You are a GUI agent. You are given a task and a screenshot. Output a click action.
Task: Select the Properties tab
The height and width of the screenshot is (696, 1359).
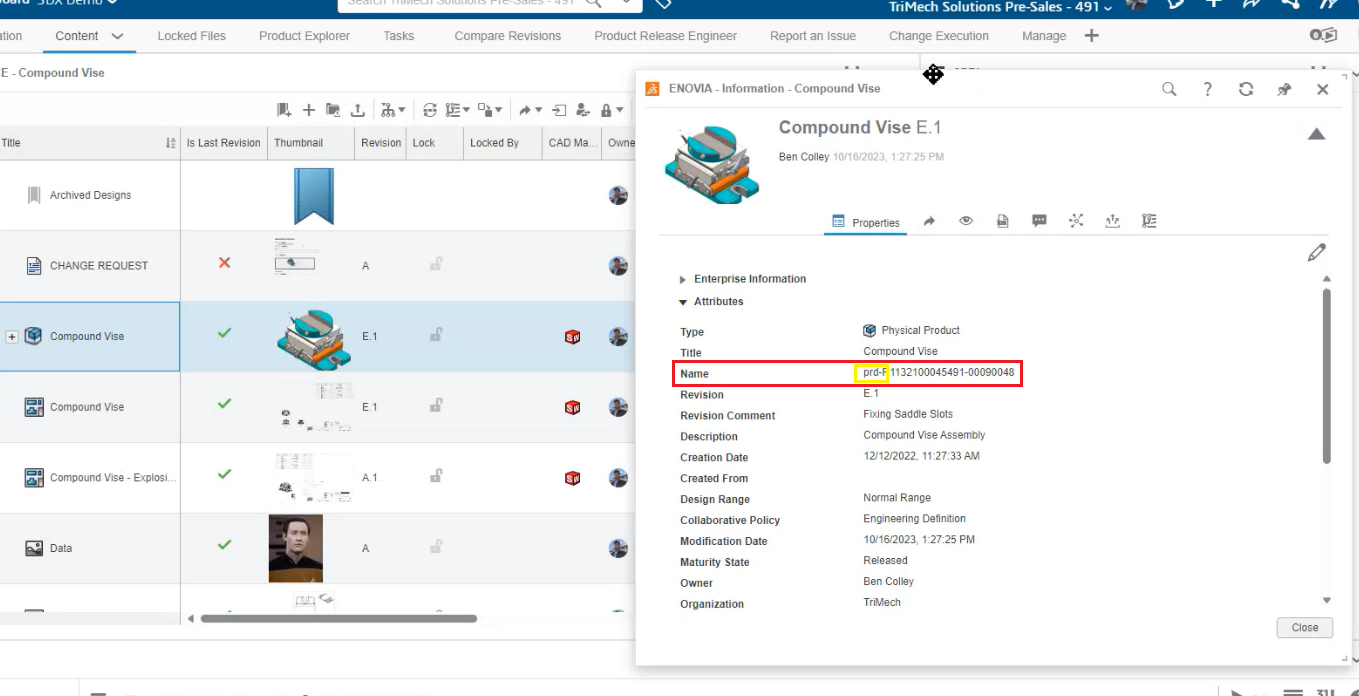coord(865,222)
